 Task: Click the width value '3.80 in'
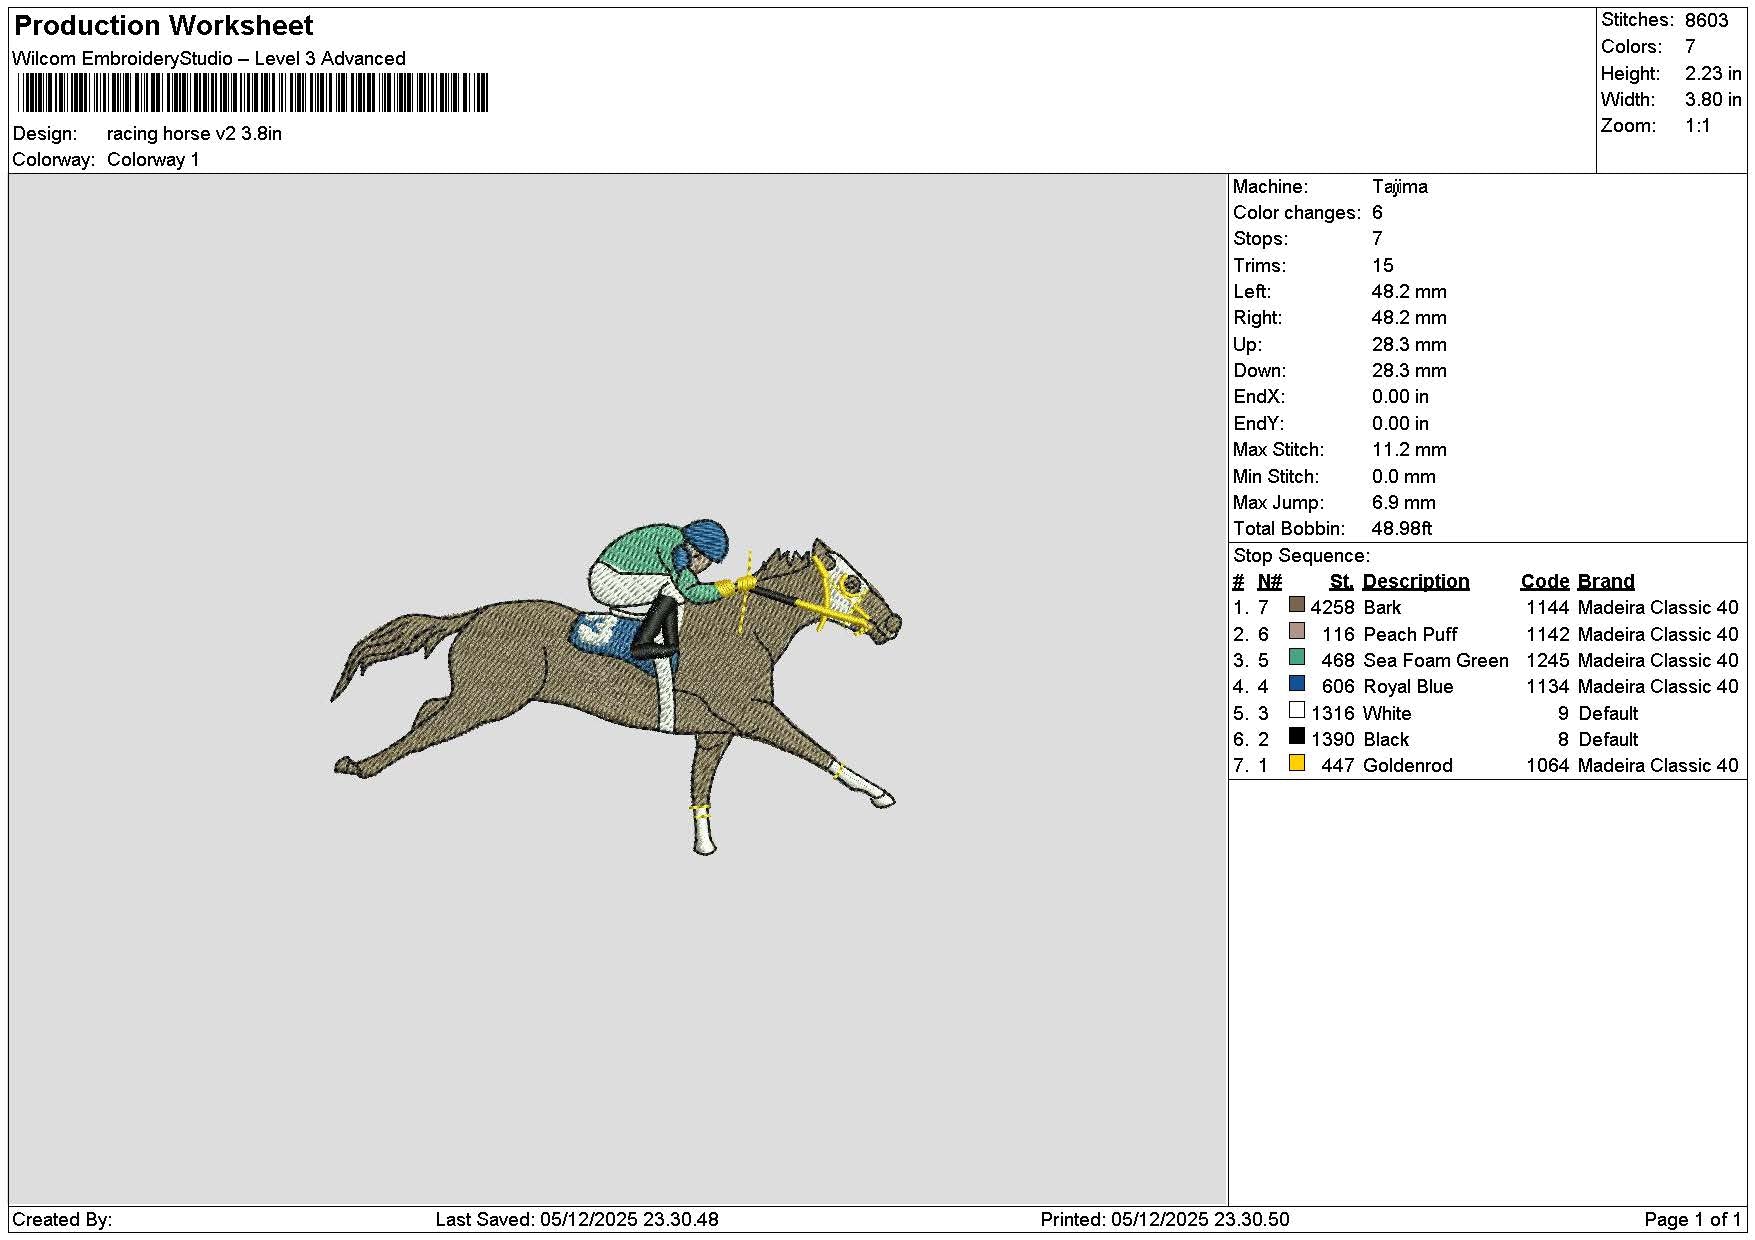click(x=1712, y=99)
